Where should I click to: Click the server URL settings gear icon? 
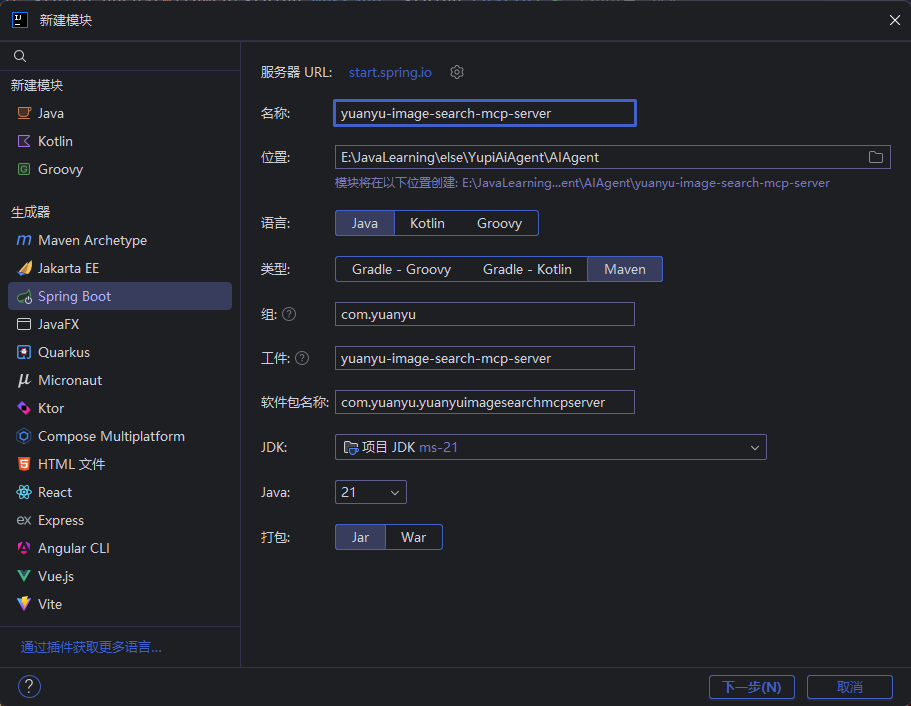(457, 72)
